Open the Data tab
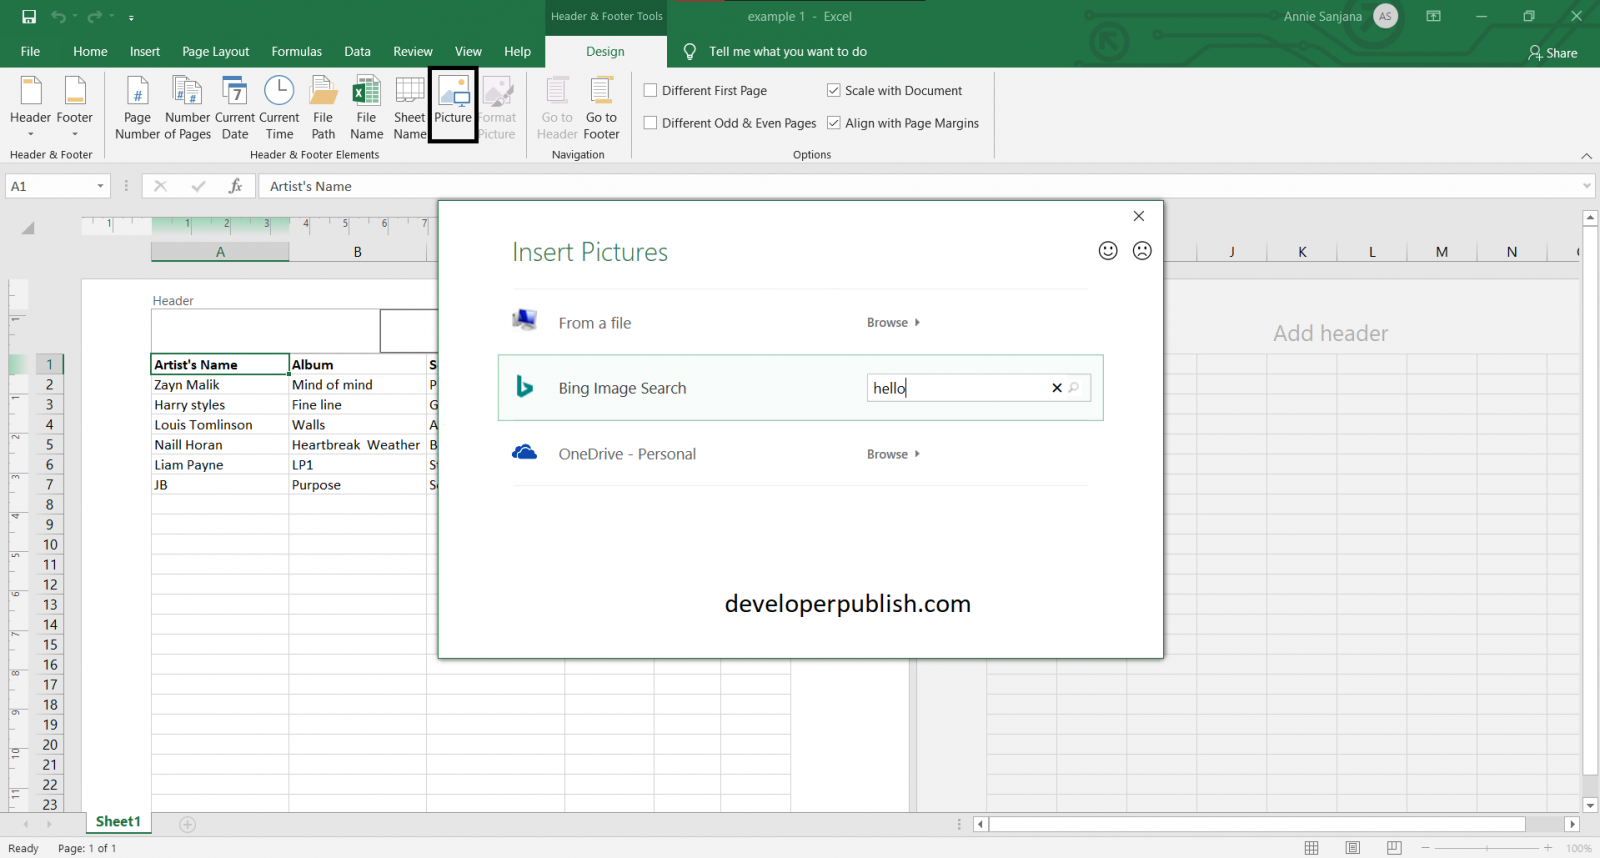Screen dimensions: 1600x858 coord(357,52)
